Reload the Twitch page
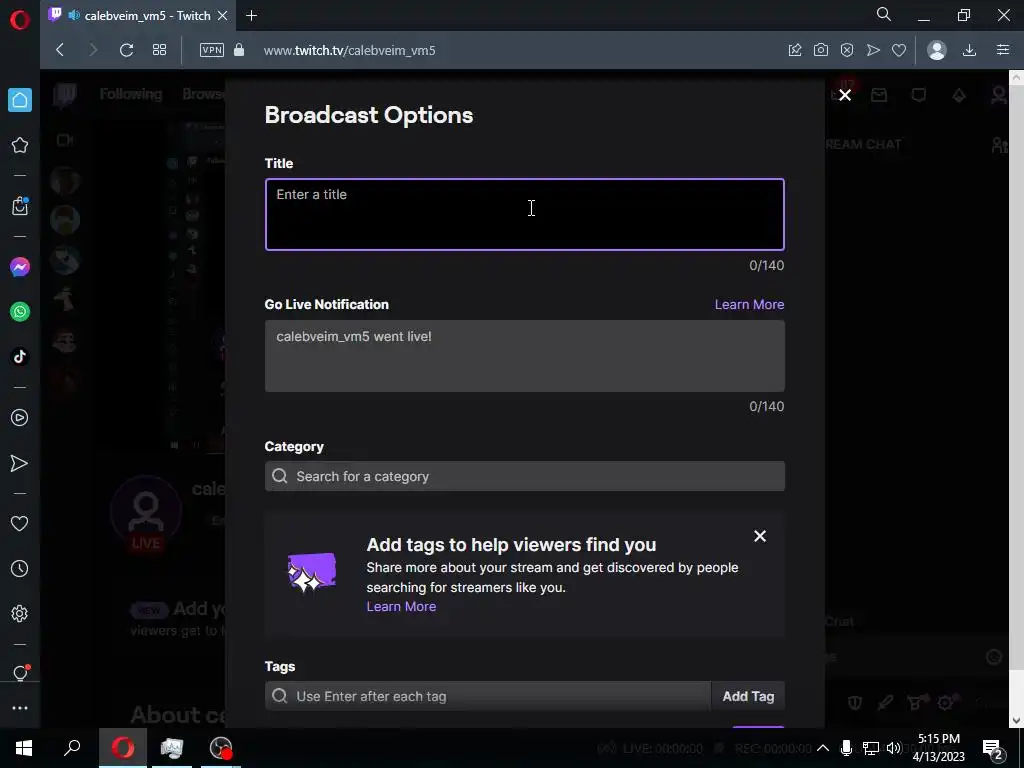Screen dimensions: 1024x768 point(126,50)
